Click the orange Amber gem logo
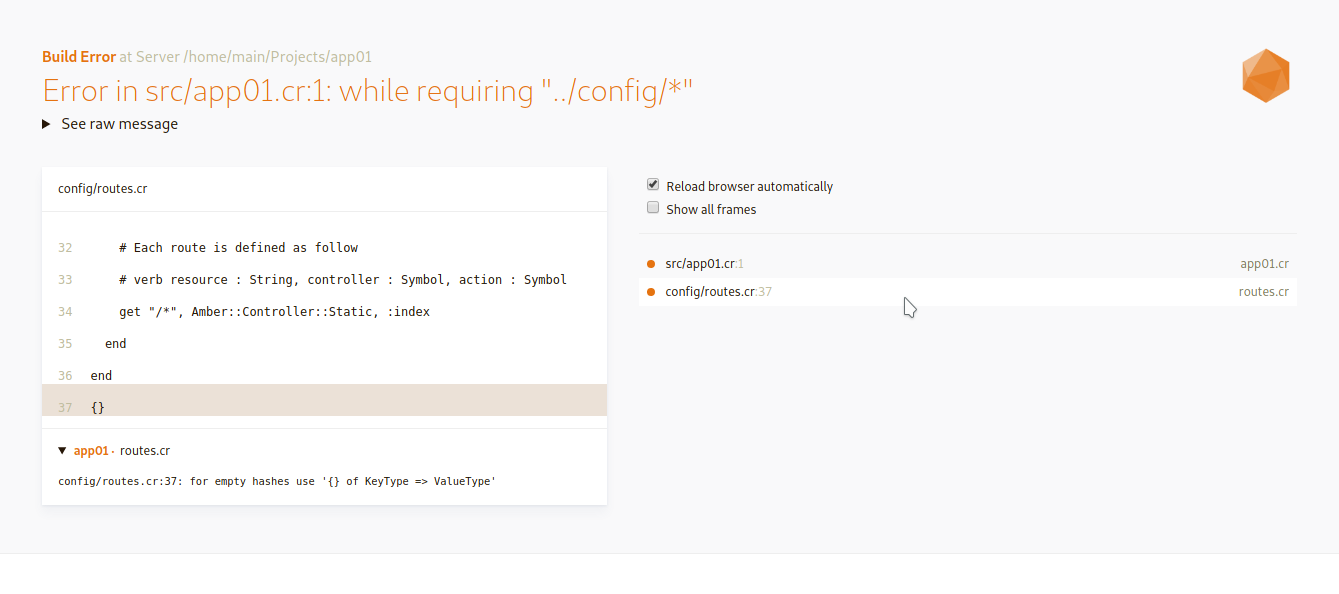The image size is (1339, 594). [x=1266, y=76]
